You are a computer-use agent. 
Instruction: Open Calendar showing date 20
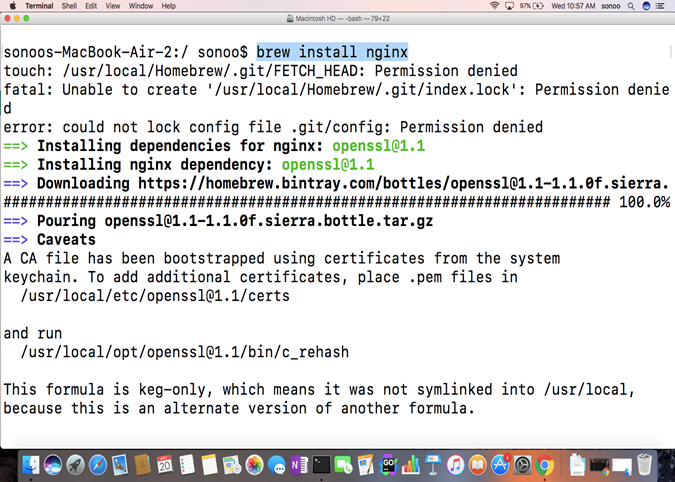(164, 465)
